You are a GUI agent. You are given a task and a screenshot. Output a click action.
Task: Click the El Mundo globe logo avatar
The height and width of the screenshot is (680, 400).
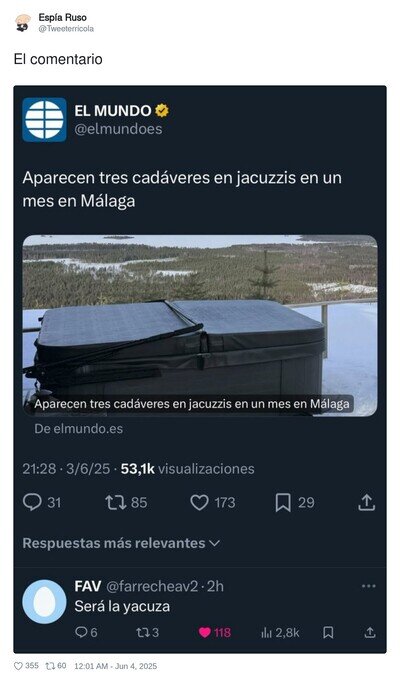(44, 120)
